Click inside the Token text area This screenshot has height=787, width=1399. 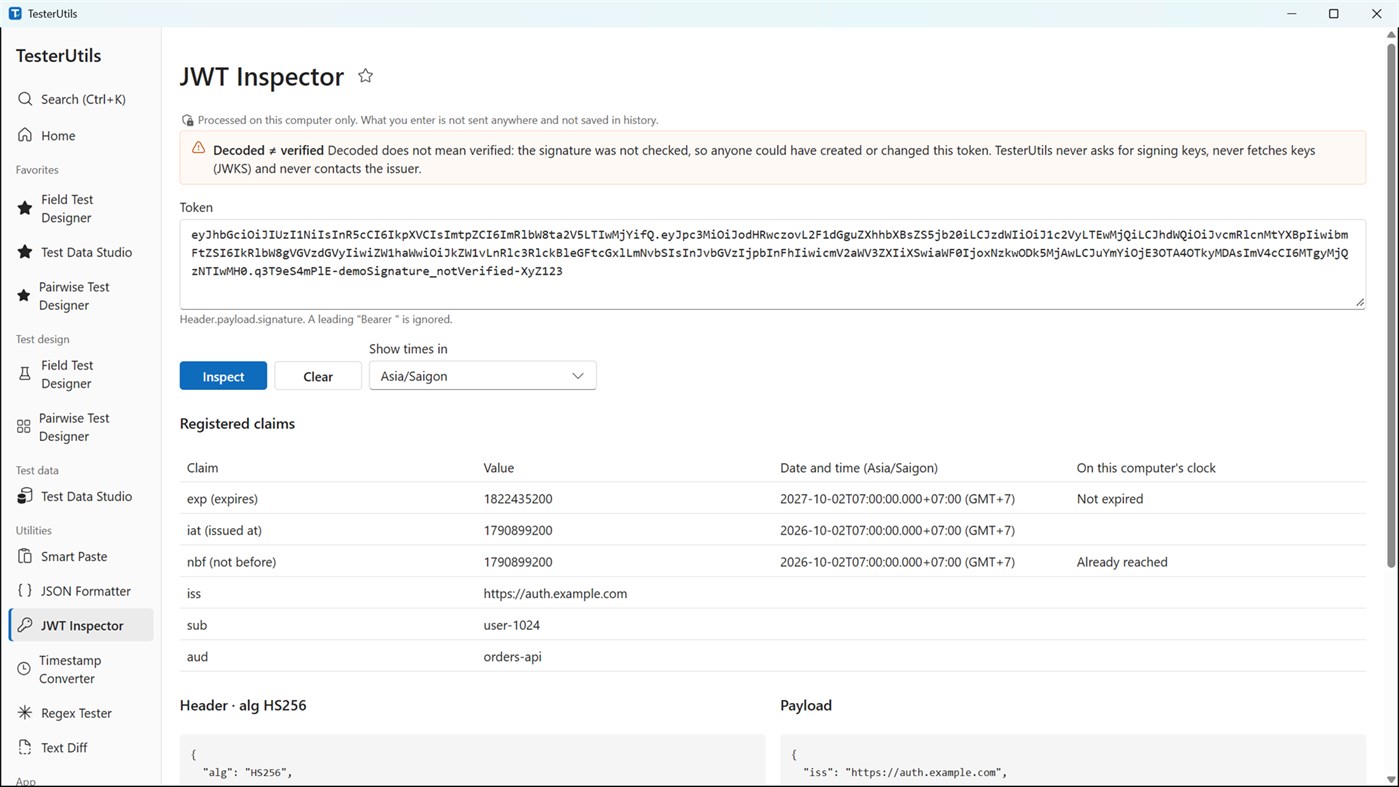[x=772, y=264]
